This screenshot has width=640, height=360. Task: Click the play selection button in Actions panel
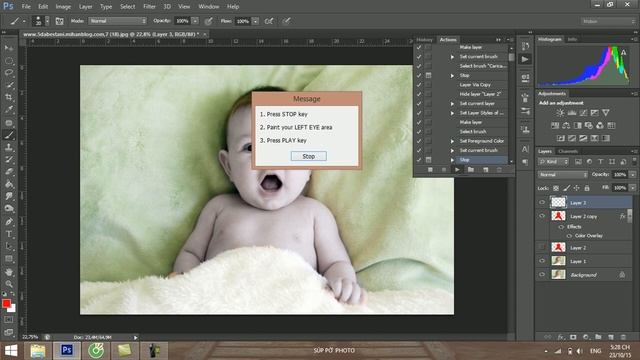click(457, 169)
